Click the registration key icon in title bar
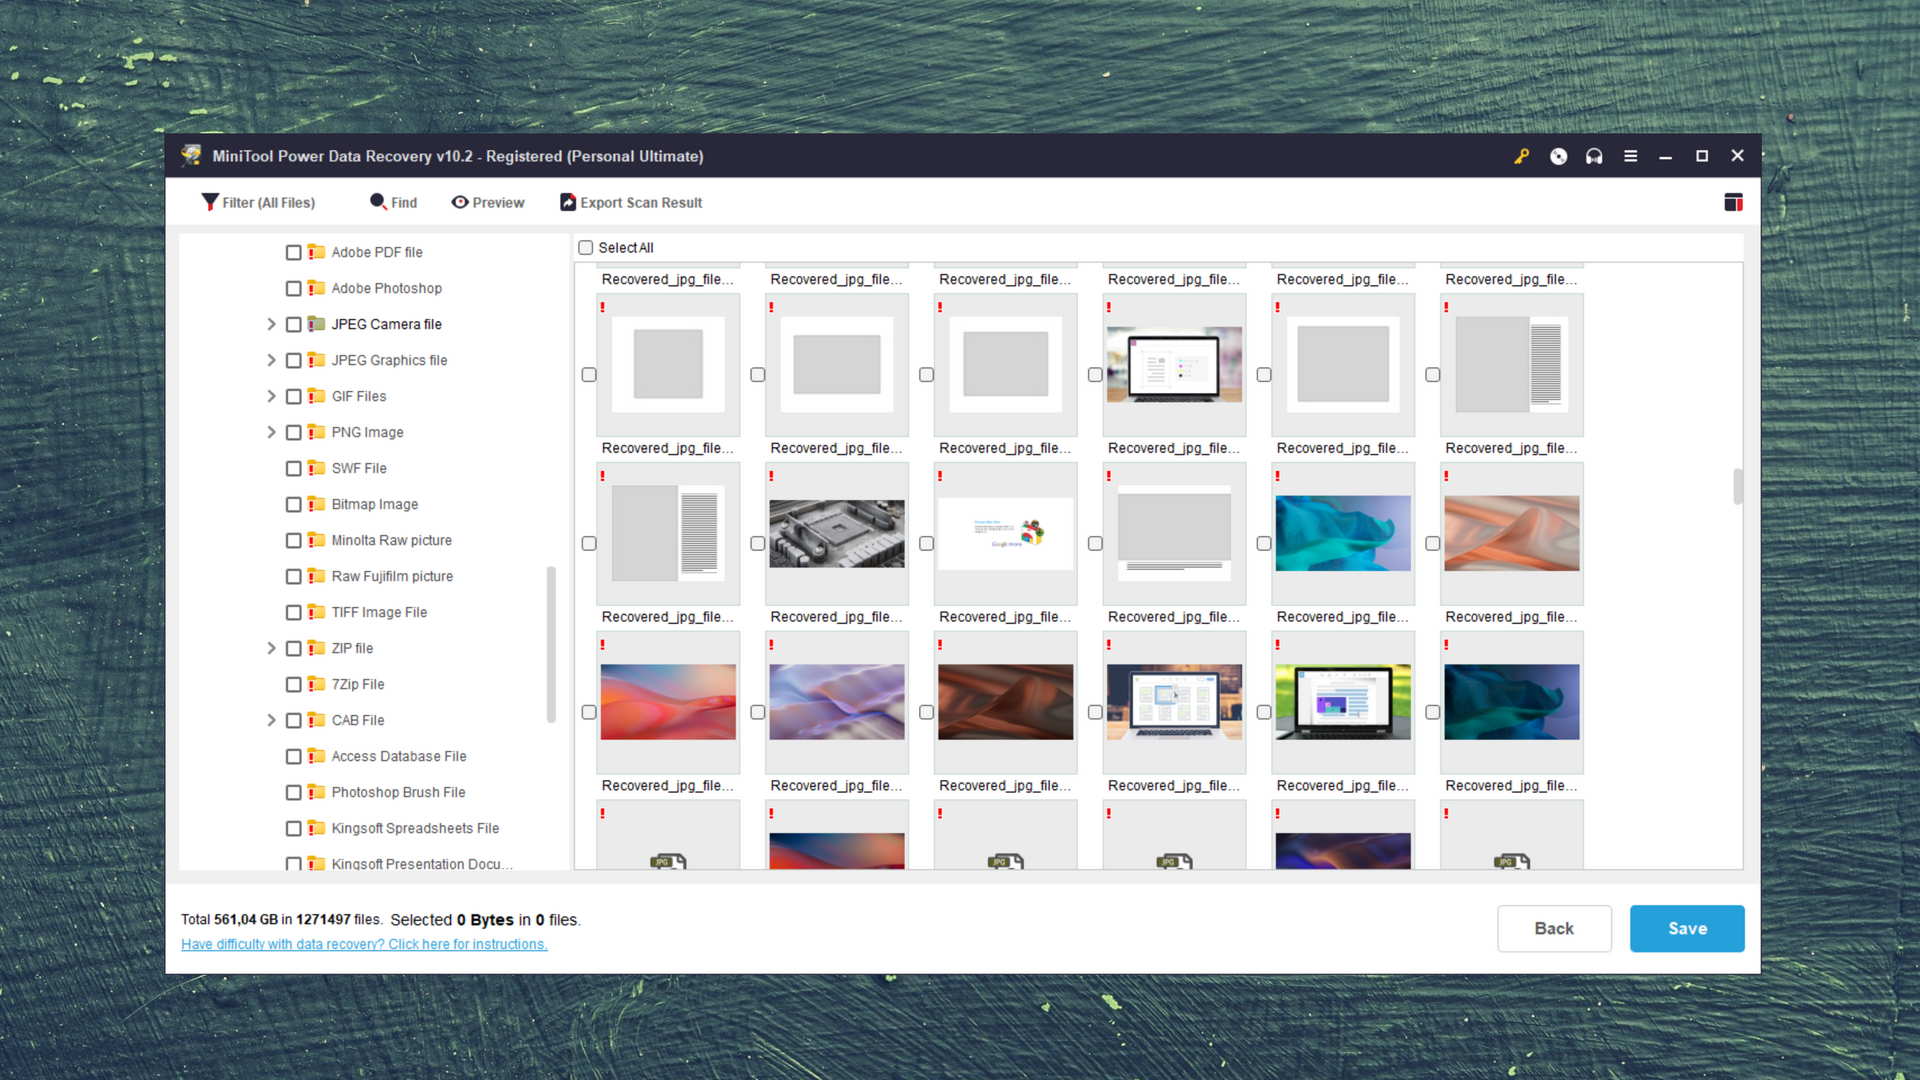1920x1080 pixels. click(1521, 156)
